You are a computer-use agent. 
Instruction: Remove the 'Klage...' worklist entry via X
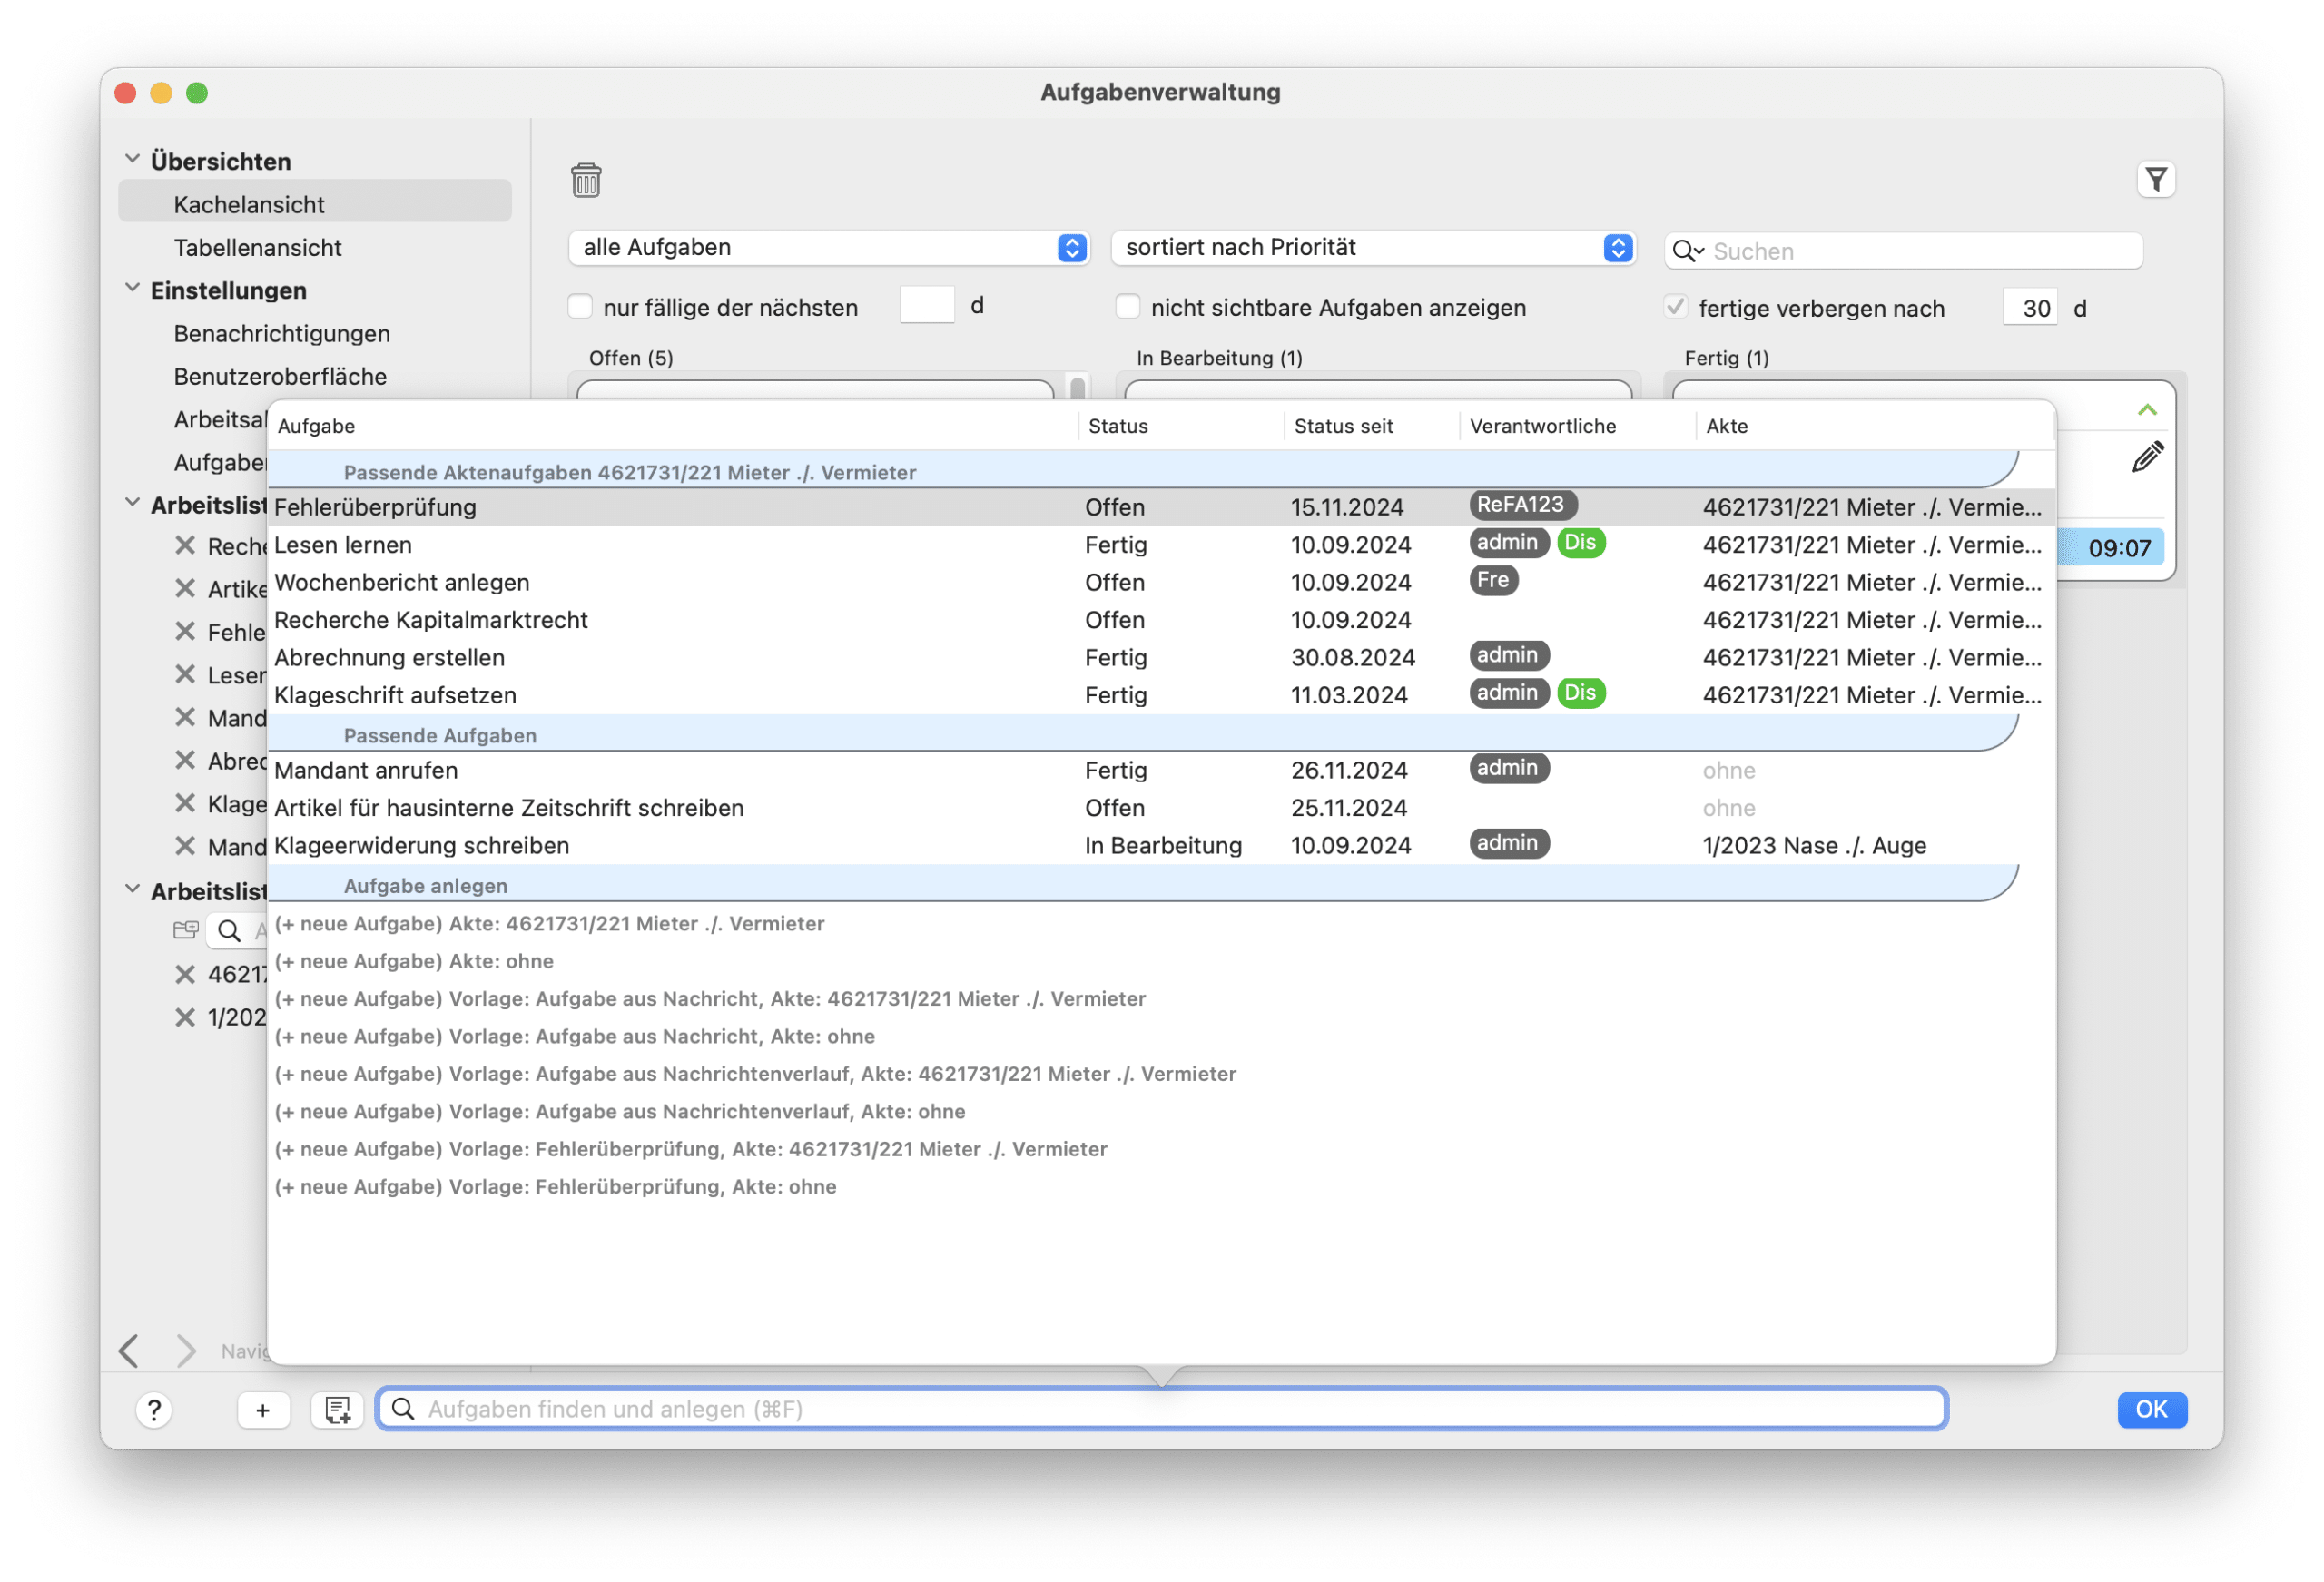(185, 804)
